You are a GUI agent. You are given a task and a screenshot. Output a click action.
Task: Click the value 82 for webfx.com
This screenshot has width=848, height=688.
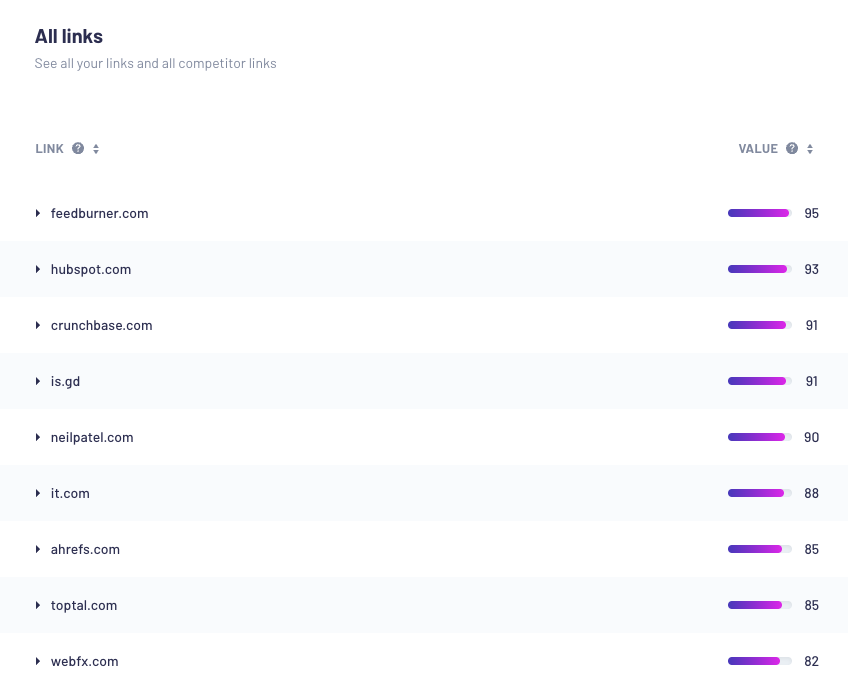pos(811,661)
